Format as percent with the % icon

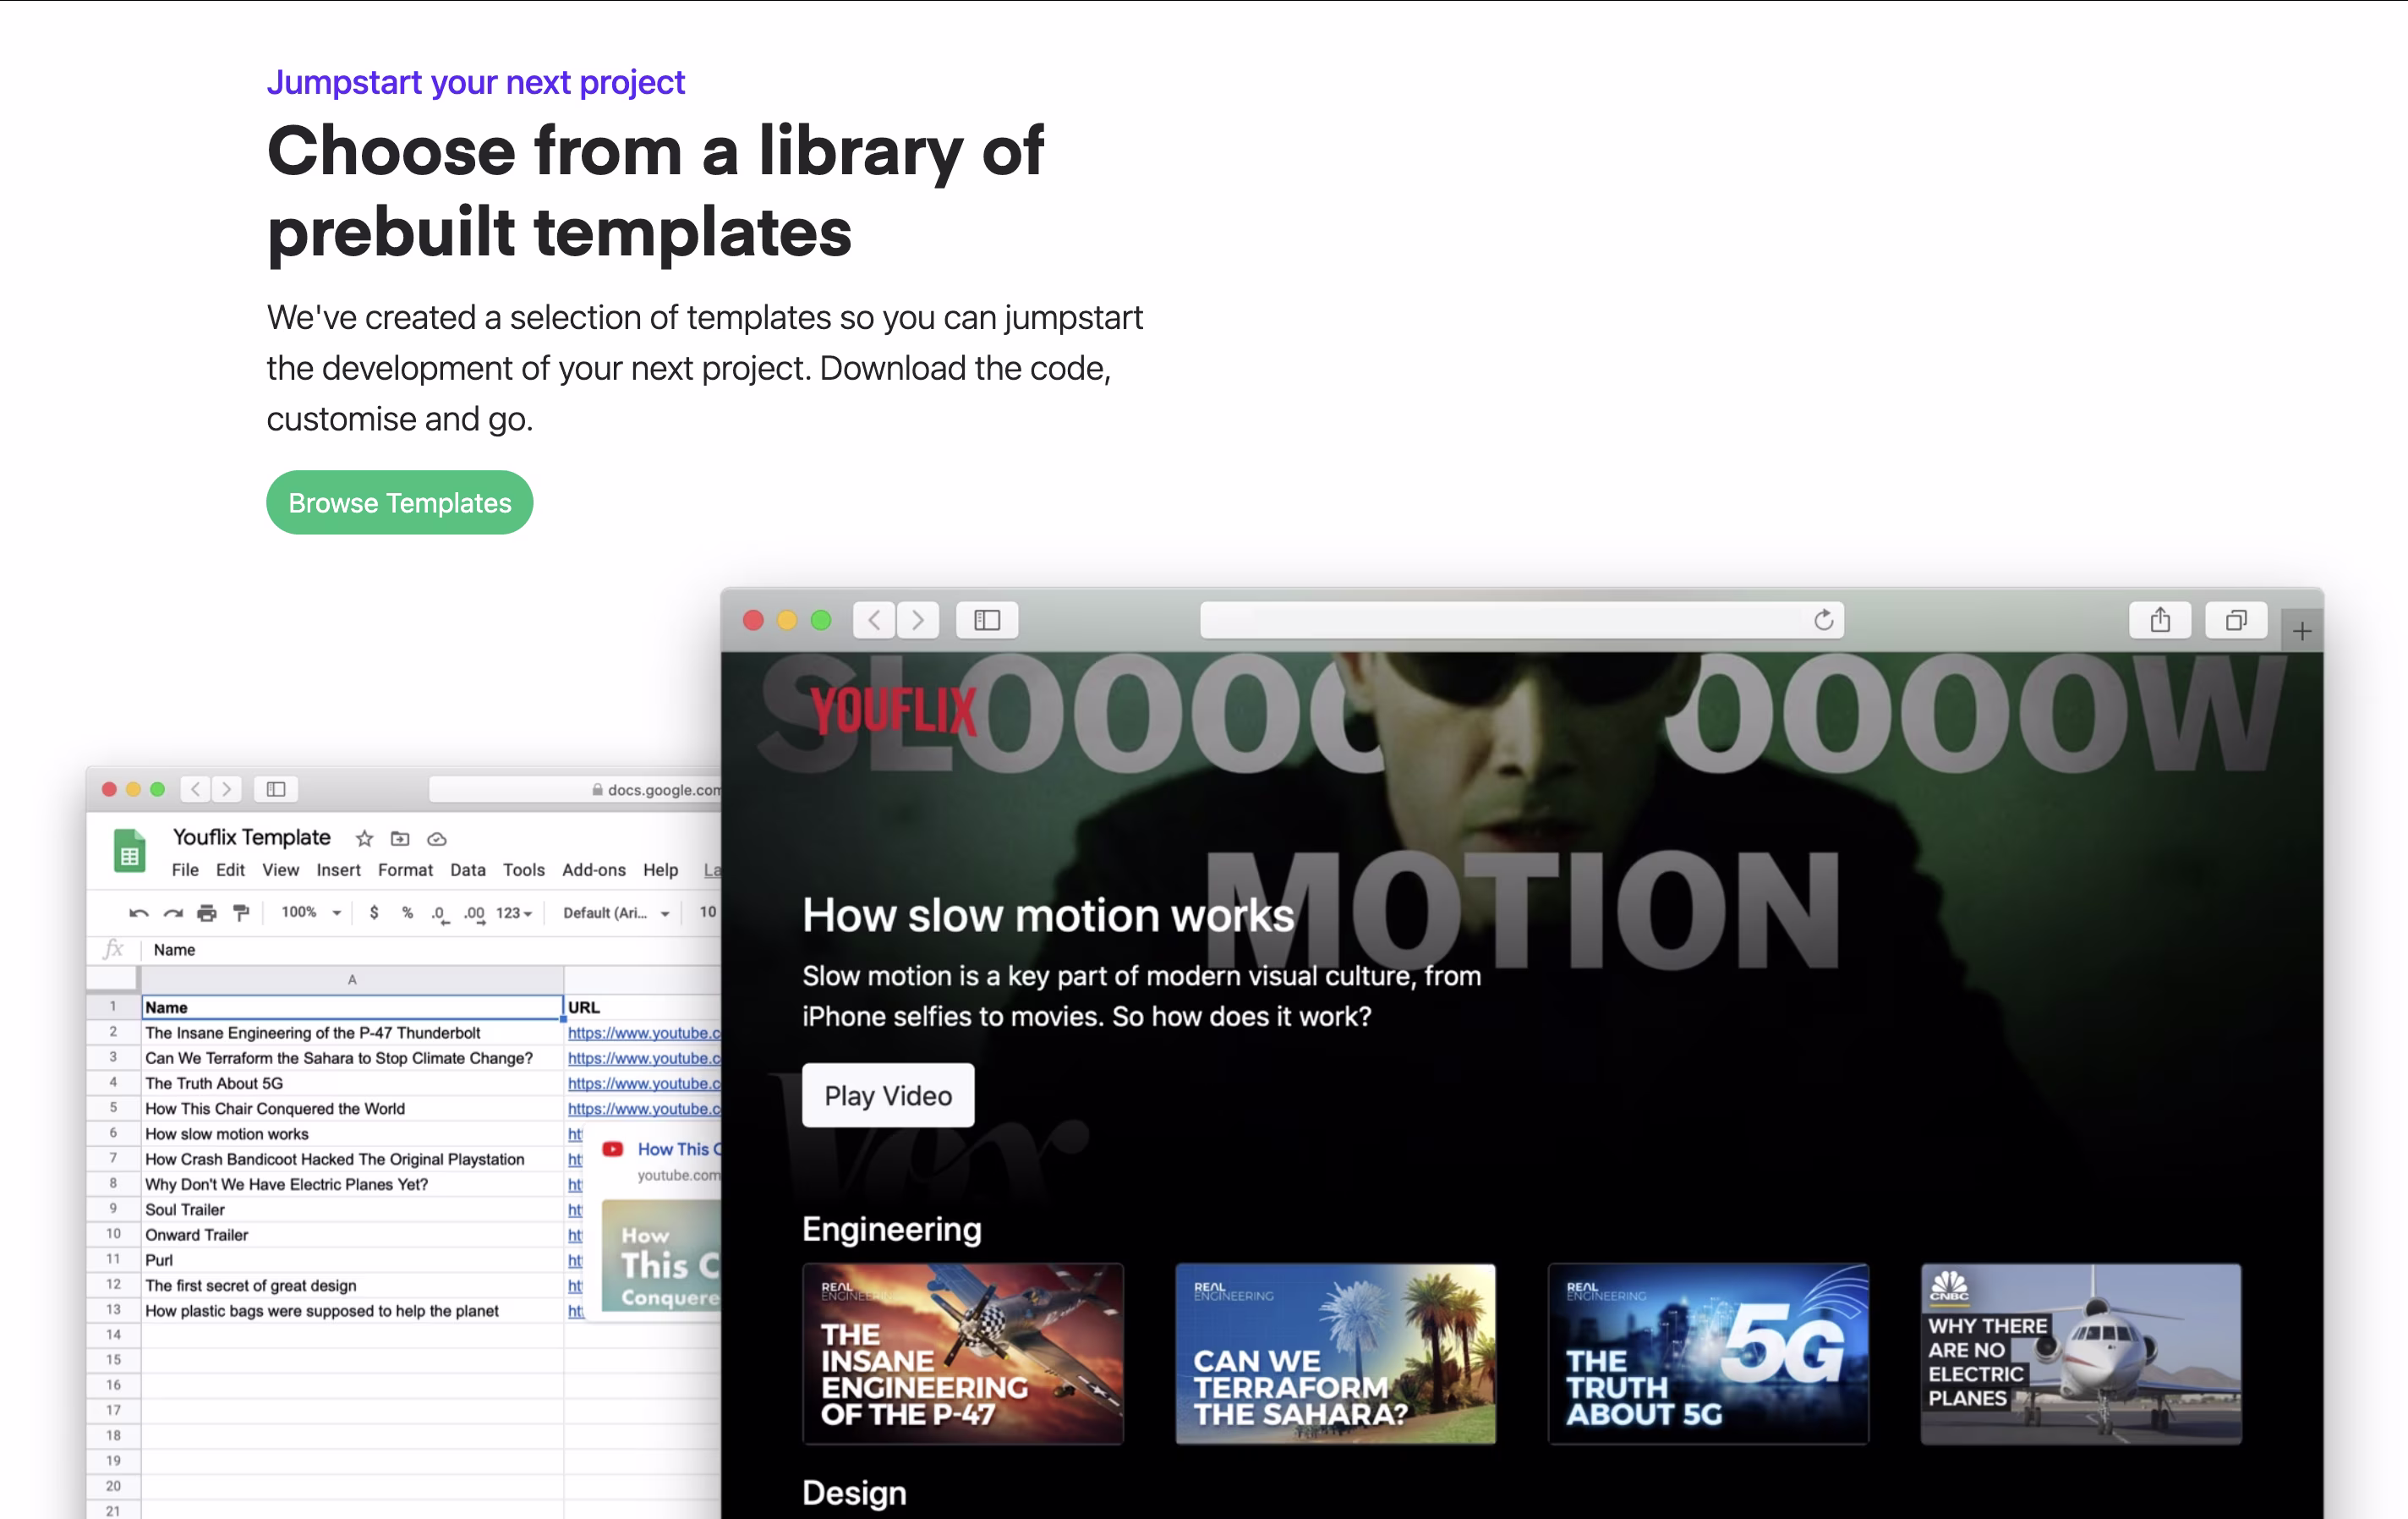coord(407,912)
